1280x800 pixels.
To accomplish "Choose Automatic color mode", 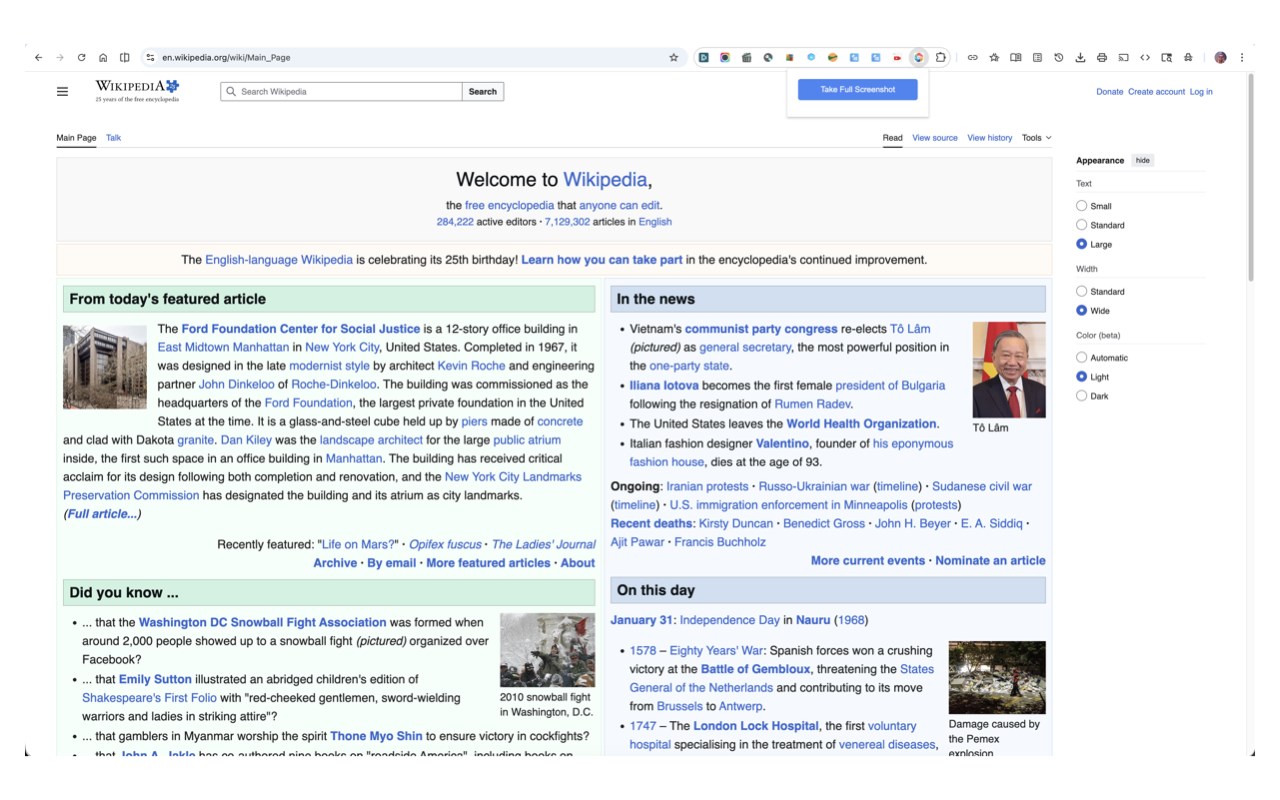I will point(1081,357).
